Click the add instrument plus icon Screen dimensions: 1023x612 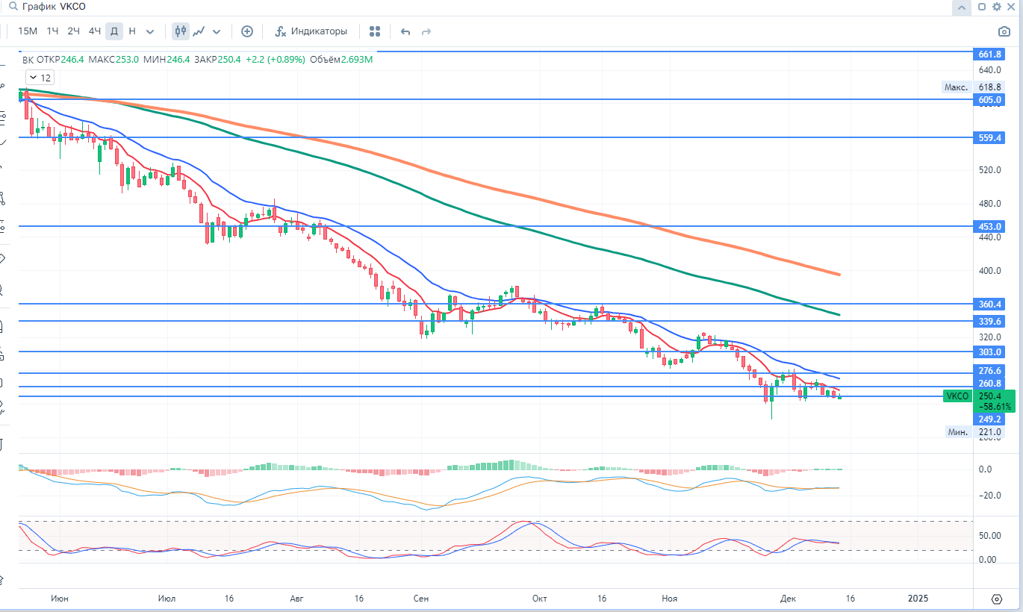coord(247,31)
